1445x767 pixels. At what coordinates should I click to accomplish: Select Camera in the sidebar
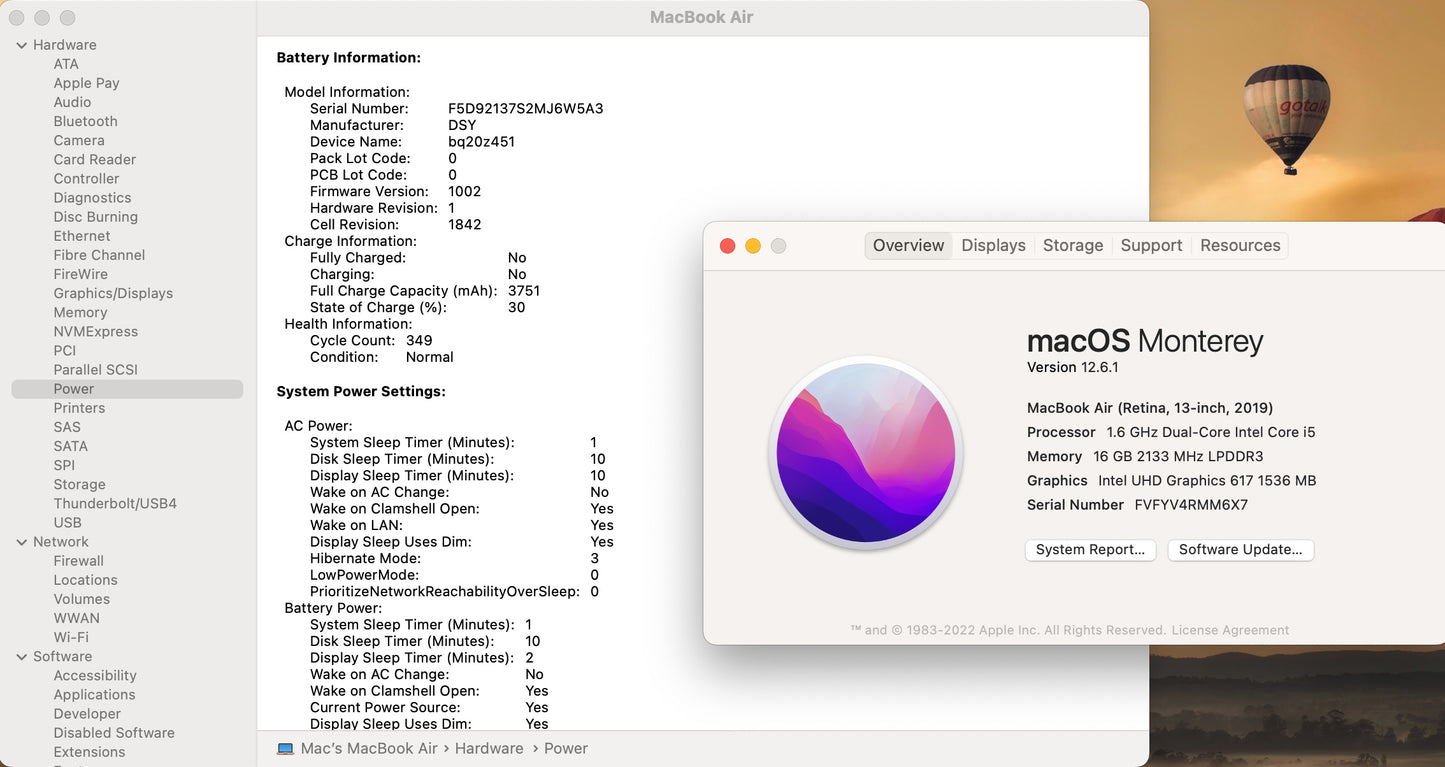point(79,141)
